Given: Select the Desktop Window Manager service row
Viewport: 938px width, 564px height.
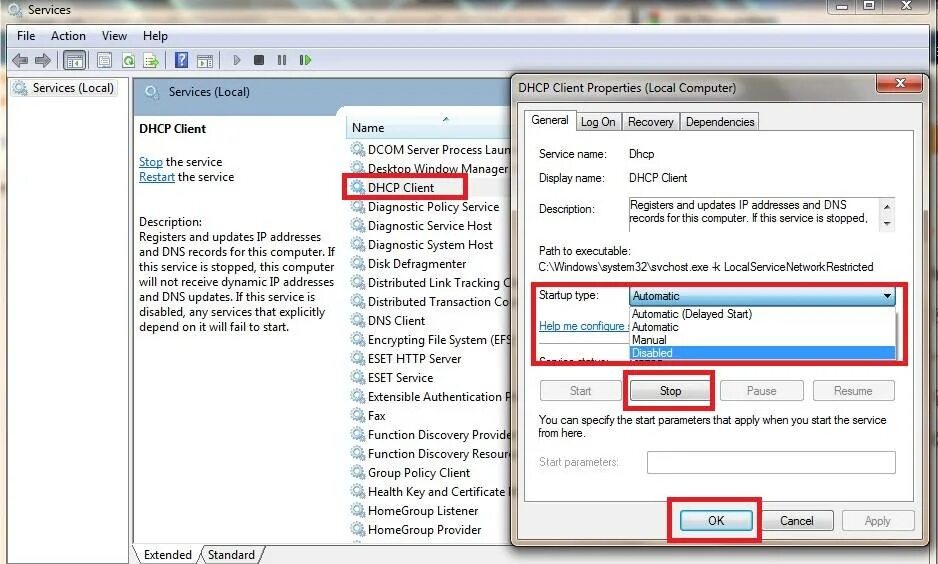Looking at the screenshot, I should [x=430, y=169].
